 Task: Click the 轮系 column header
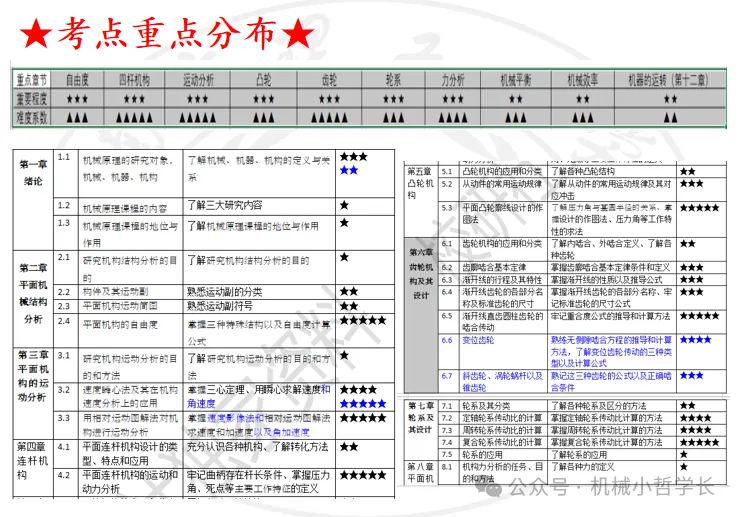tap(394, 80)
